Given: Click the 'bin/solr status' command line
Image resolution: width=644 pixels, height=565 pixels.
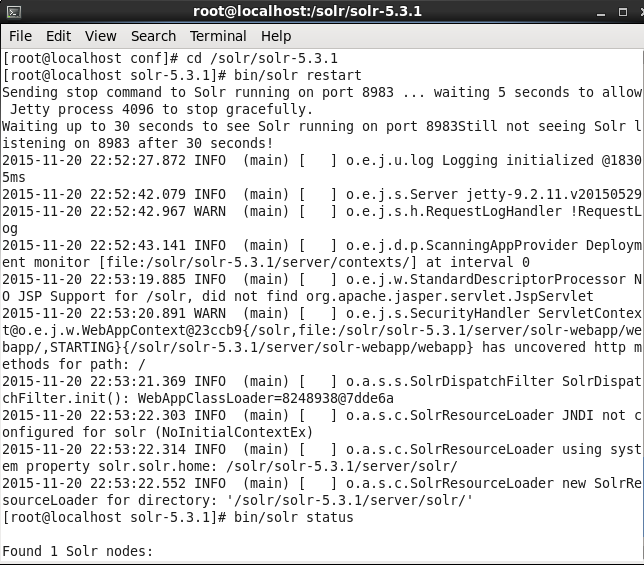Looking at the screenshot, I should (178, 518).
